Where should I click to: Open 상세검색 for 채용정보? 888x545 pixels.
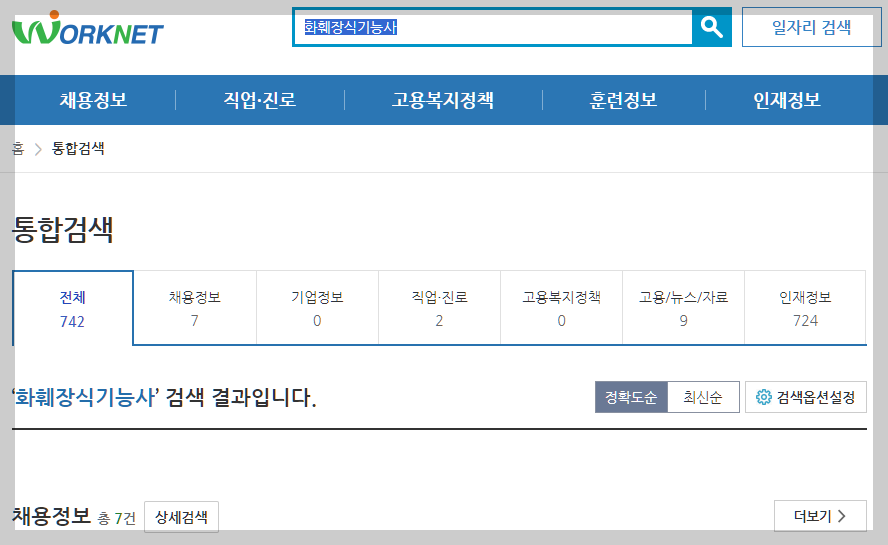pos(181,517)
